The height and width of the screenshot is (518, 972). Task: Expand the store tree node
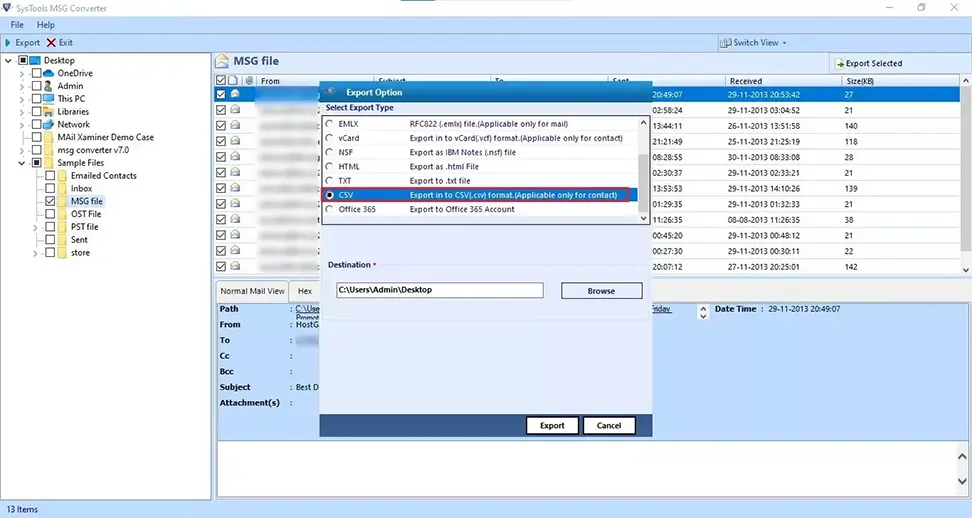point(35,253)
